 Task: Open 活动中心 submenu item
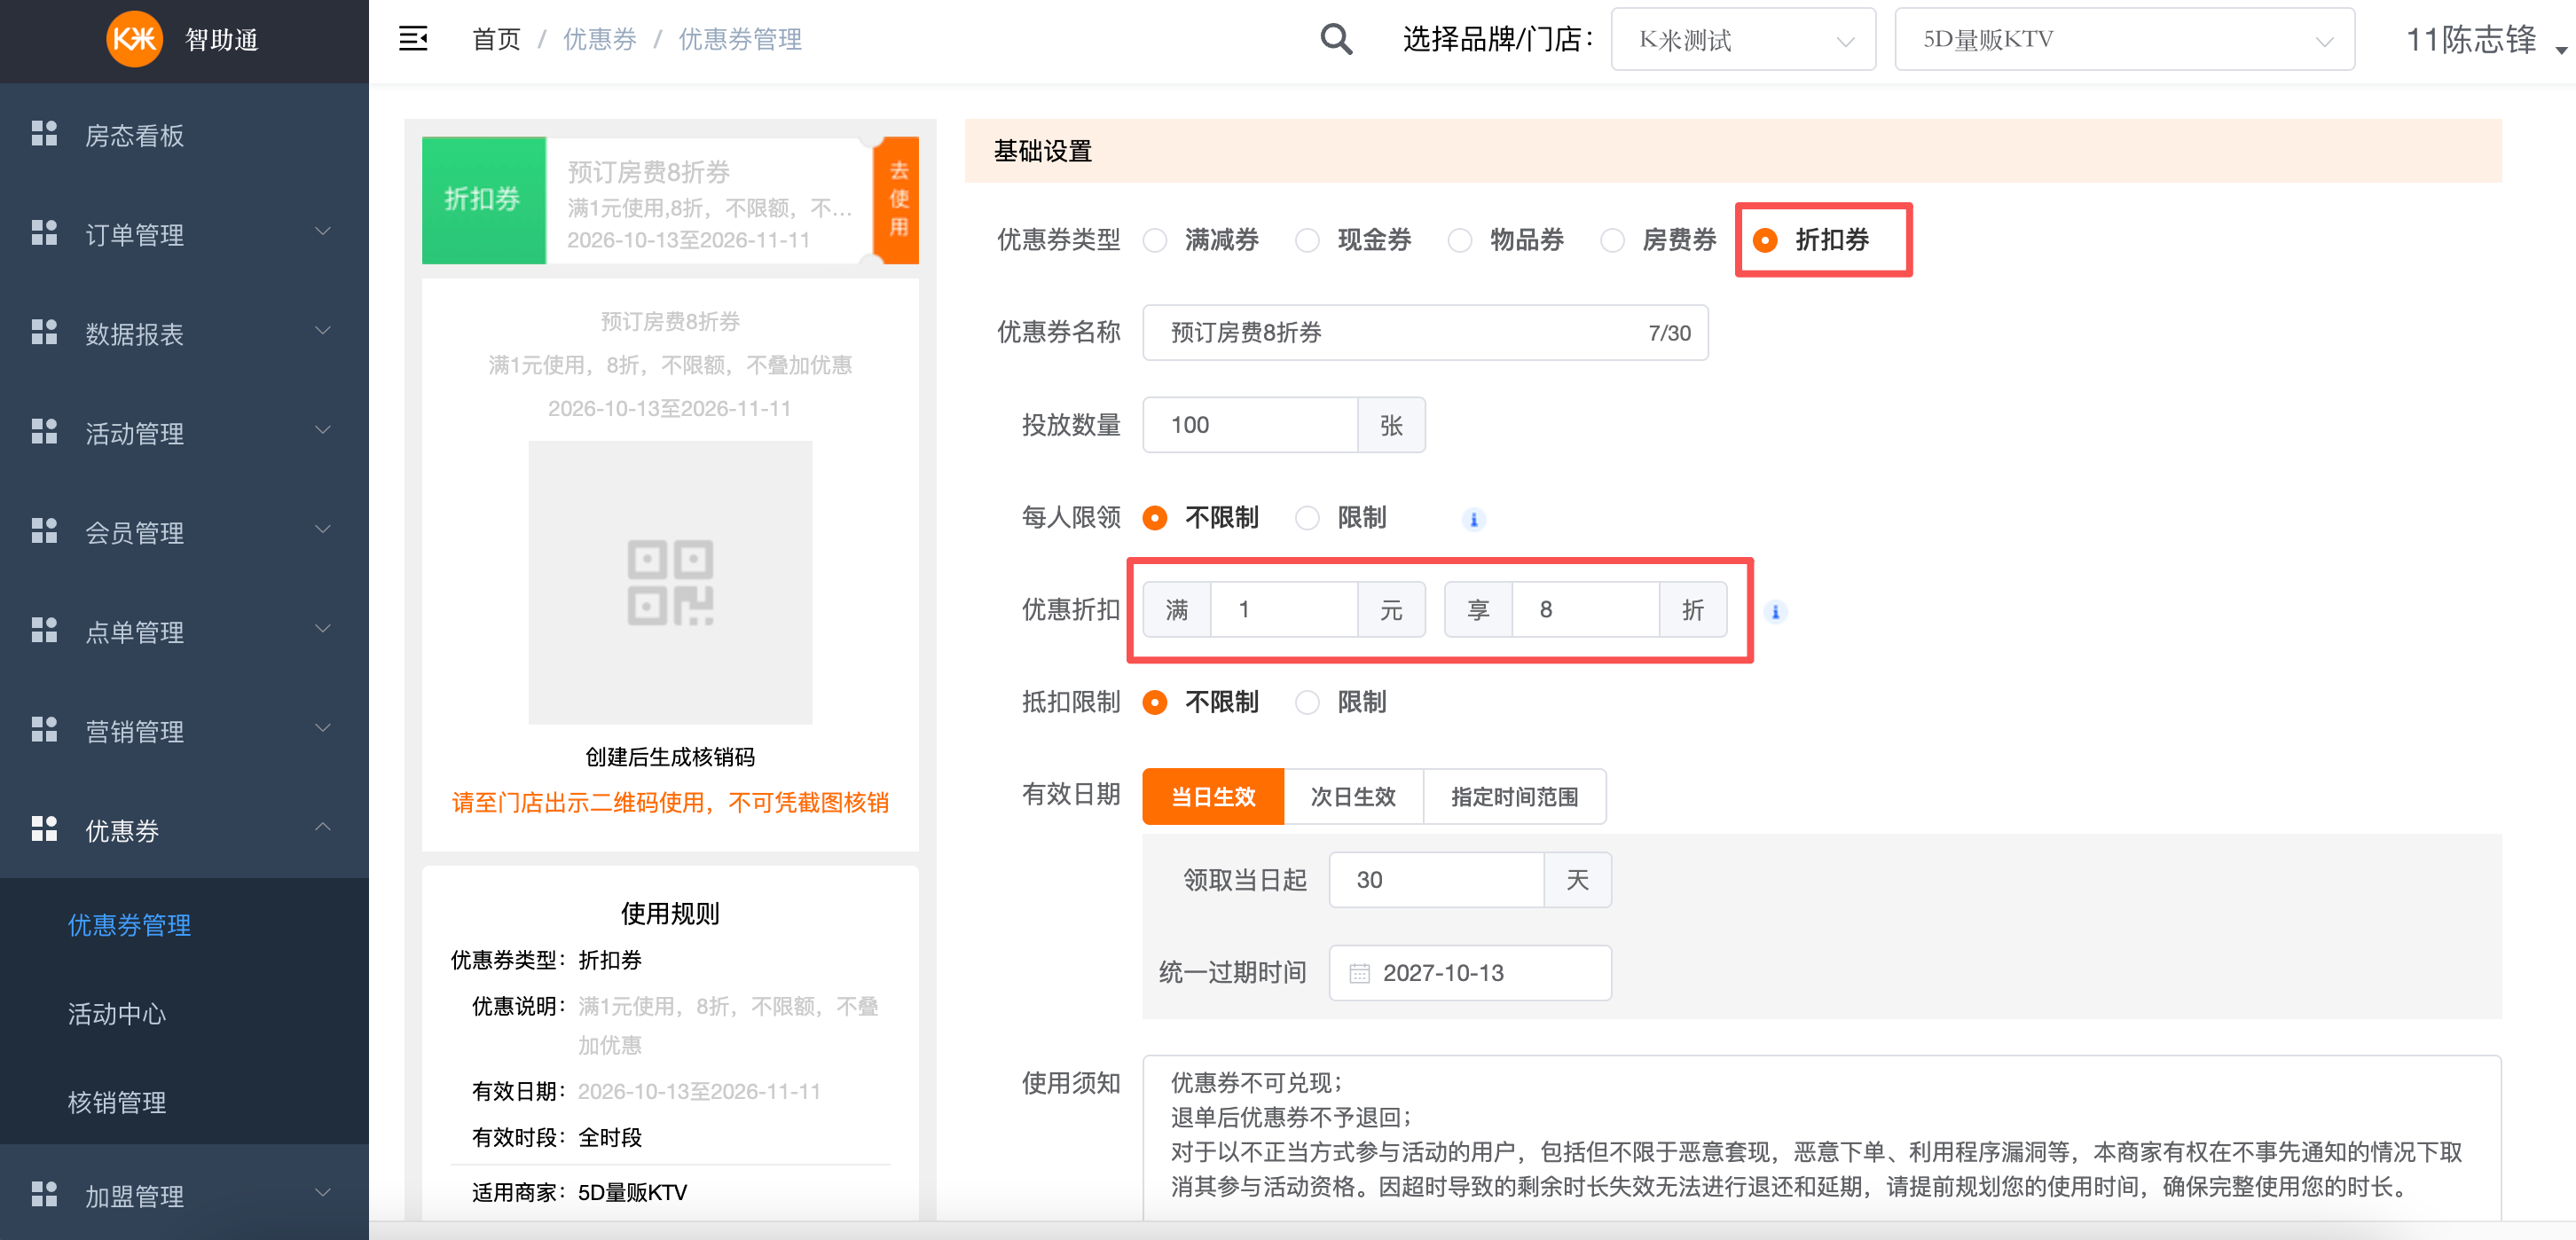click(x=117, y=1014)
